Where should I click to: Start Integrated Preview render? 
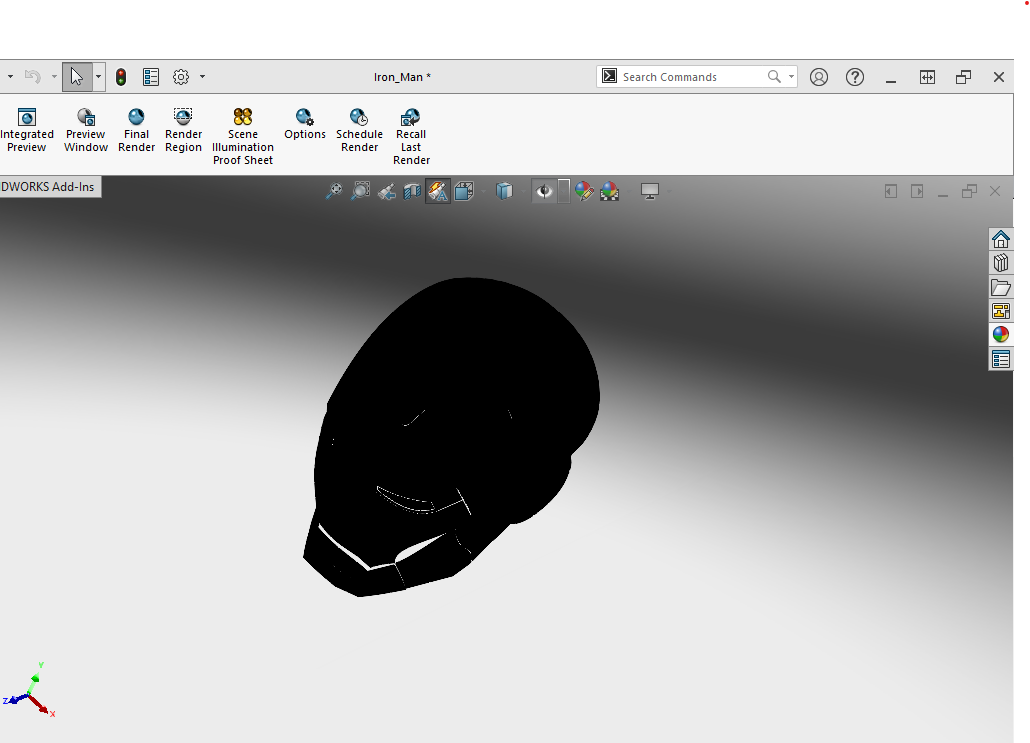point(26,130)
